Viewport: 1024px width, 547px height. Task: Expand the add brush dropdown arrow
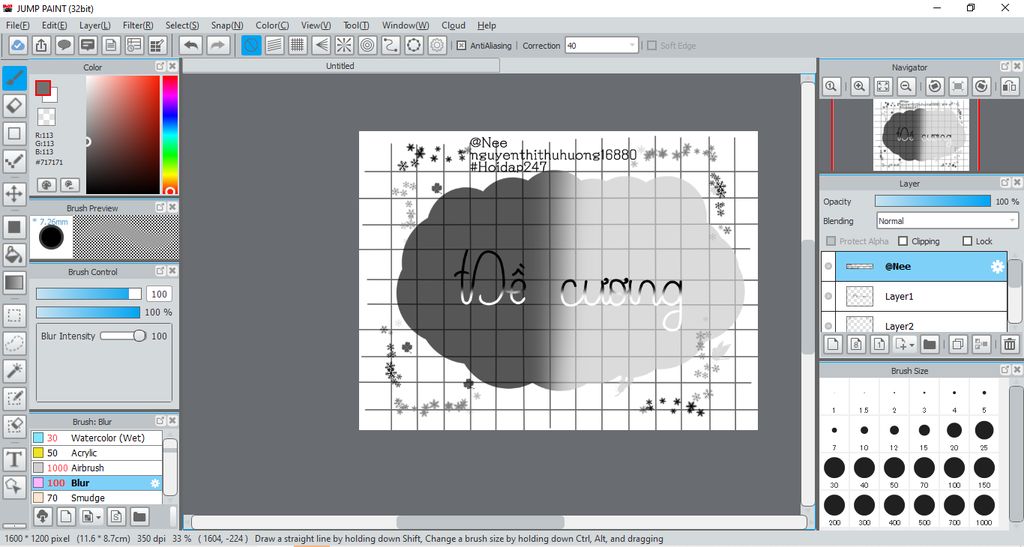(98, 517)
